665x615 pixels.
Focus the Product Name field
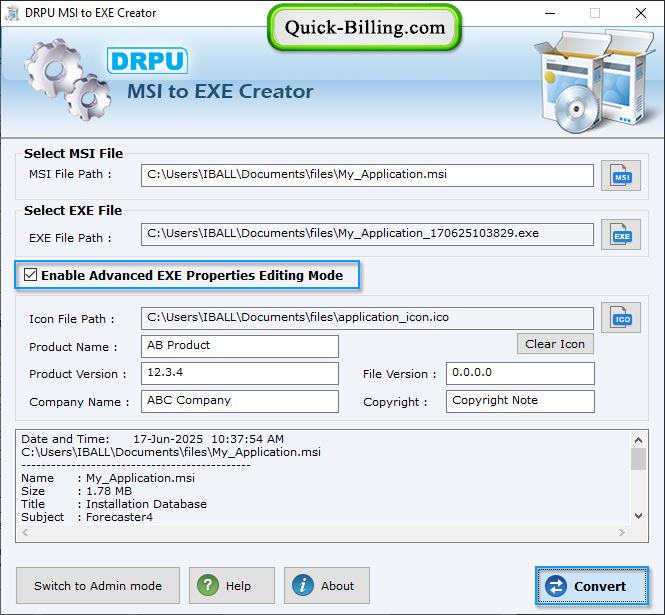[x=239, y=346]
